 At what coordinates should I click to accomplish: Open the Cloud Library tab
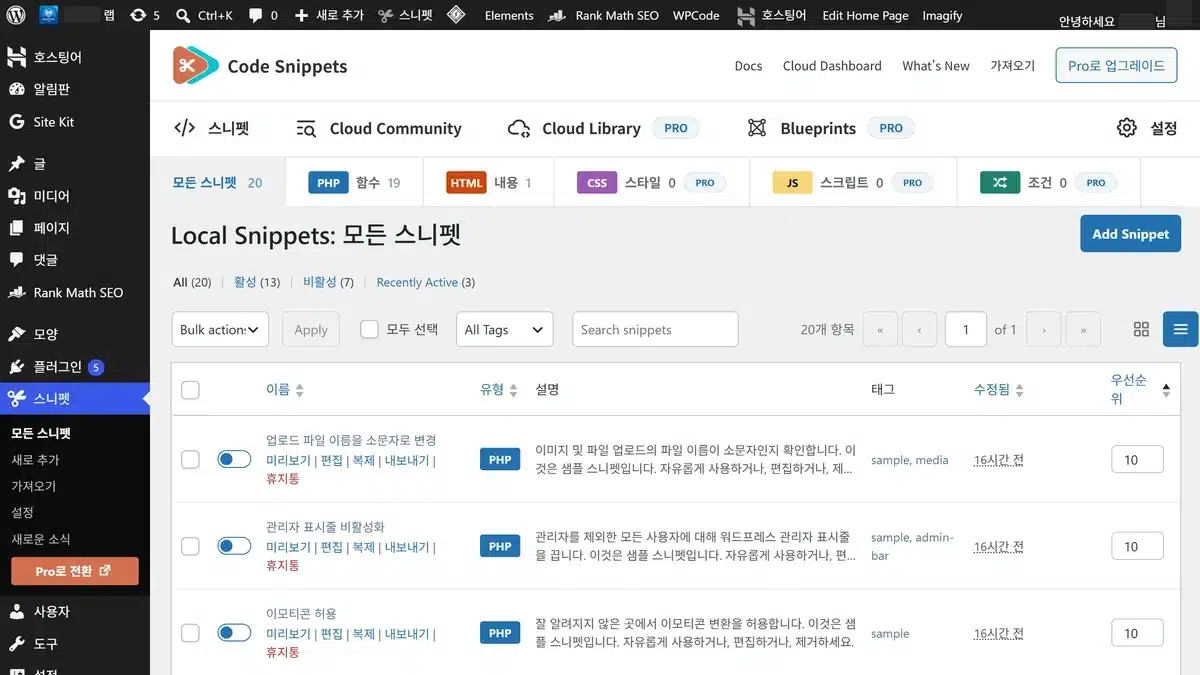[x=603, y=128]
